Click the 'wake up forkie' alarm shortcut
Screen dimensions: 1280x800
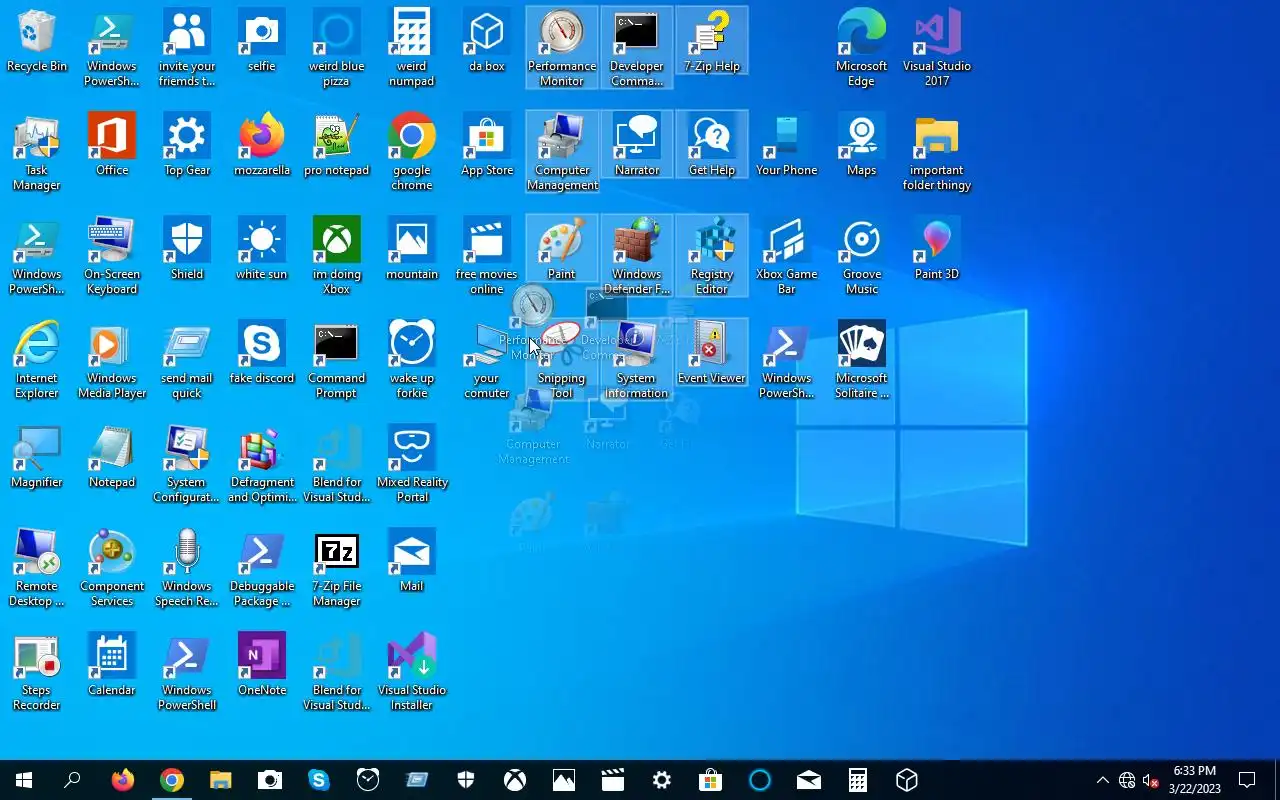coord(412,360)
